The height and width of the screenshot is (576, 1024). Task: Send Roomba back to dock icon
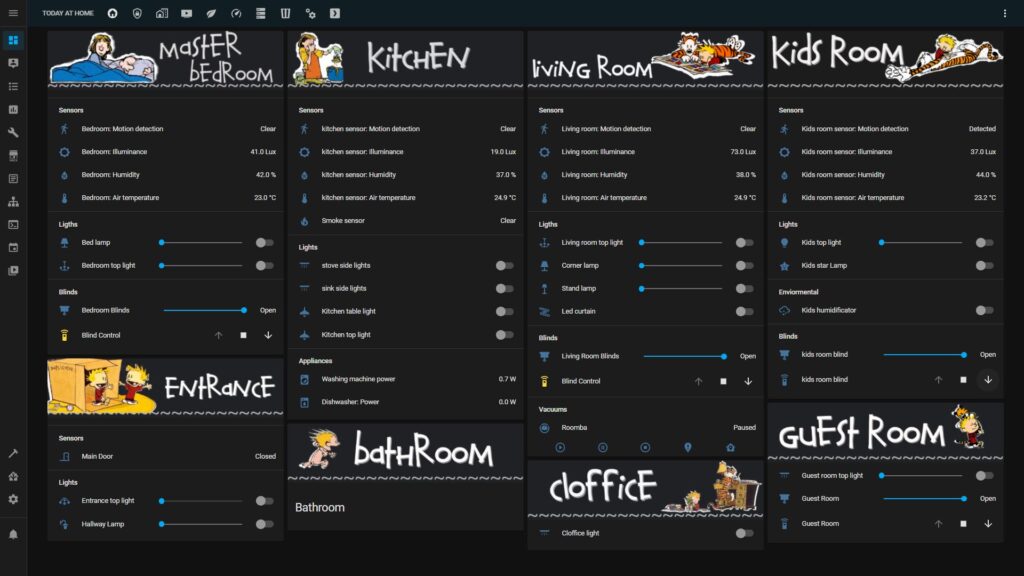[x=730, y=447]
